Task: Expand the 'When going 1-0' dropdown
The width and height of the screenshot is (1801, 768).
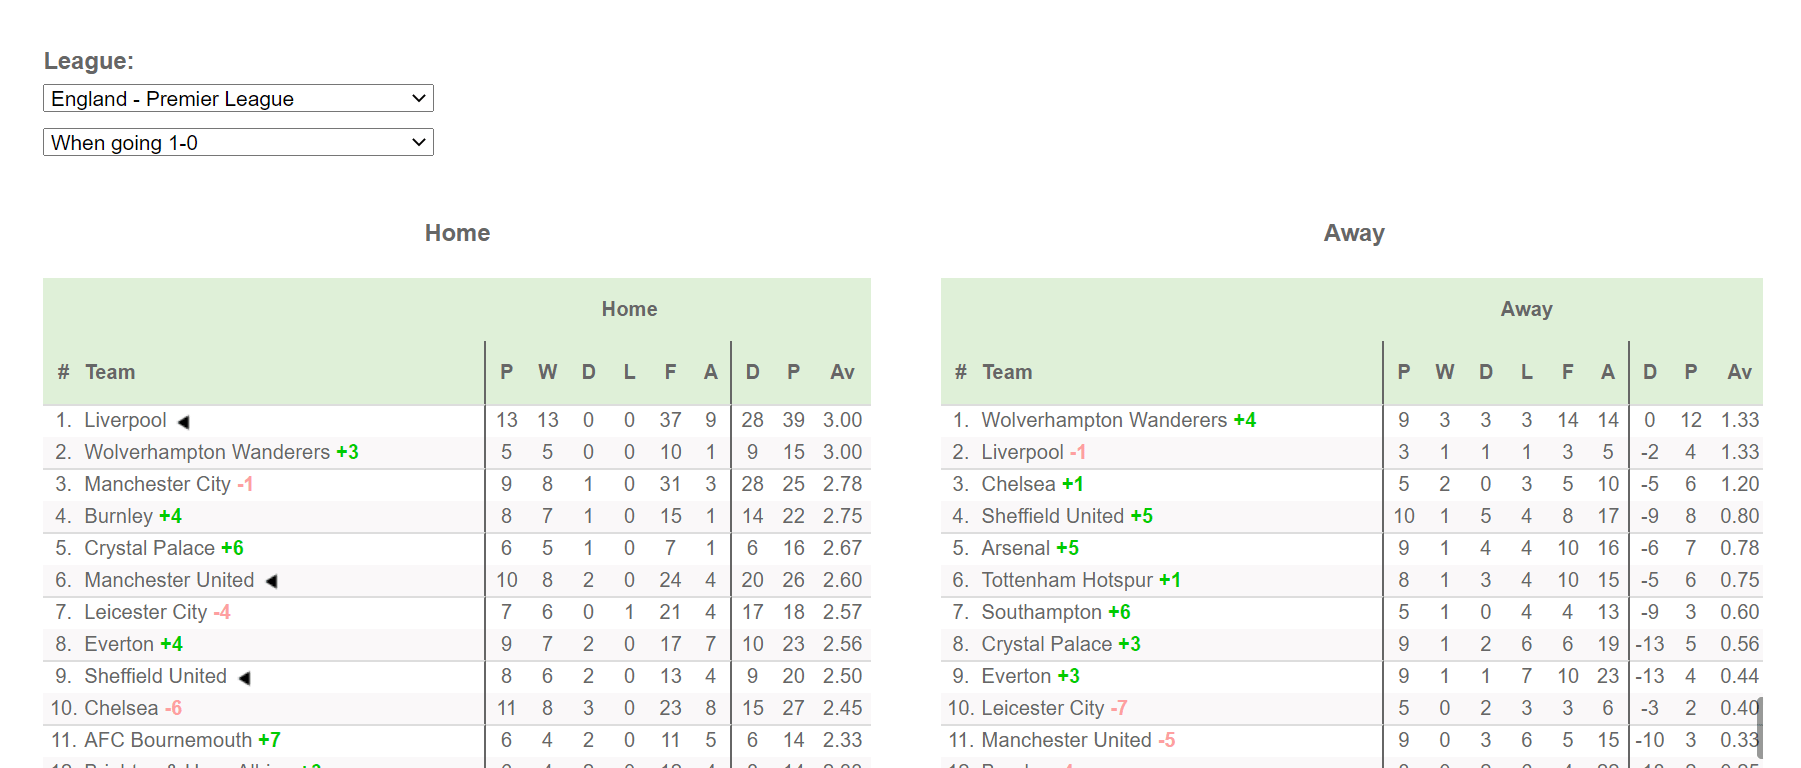Action: tap(238, 143)
